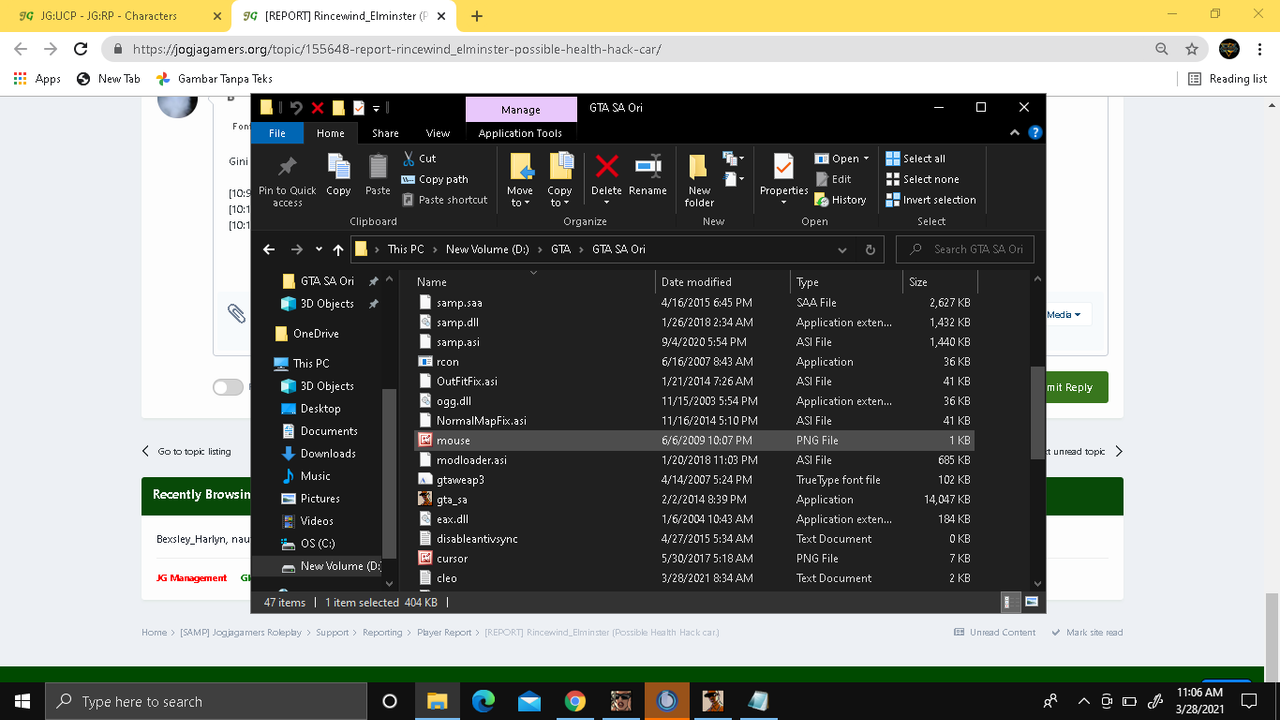The image size is (1280, 720).
Task: Click 'Unread Content' link on forum
Action: coord(995,632)
